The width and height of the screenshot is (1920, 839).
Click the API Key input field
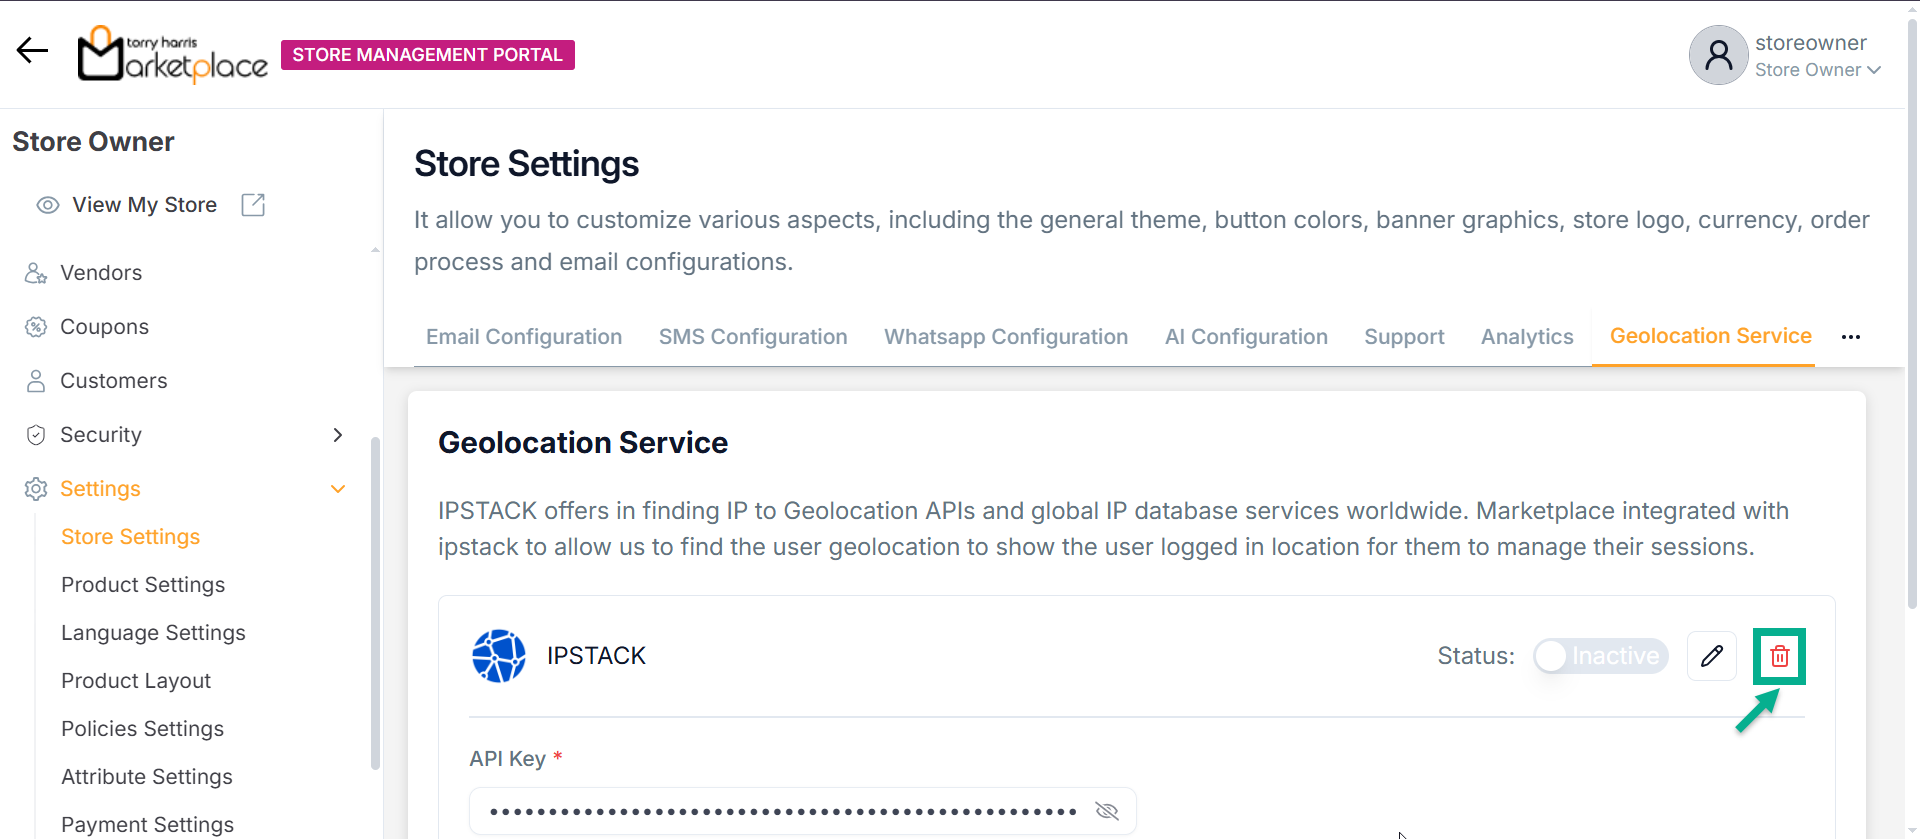780,811
